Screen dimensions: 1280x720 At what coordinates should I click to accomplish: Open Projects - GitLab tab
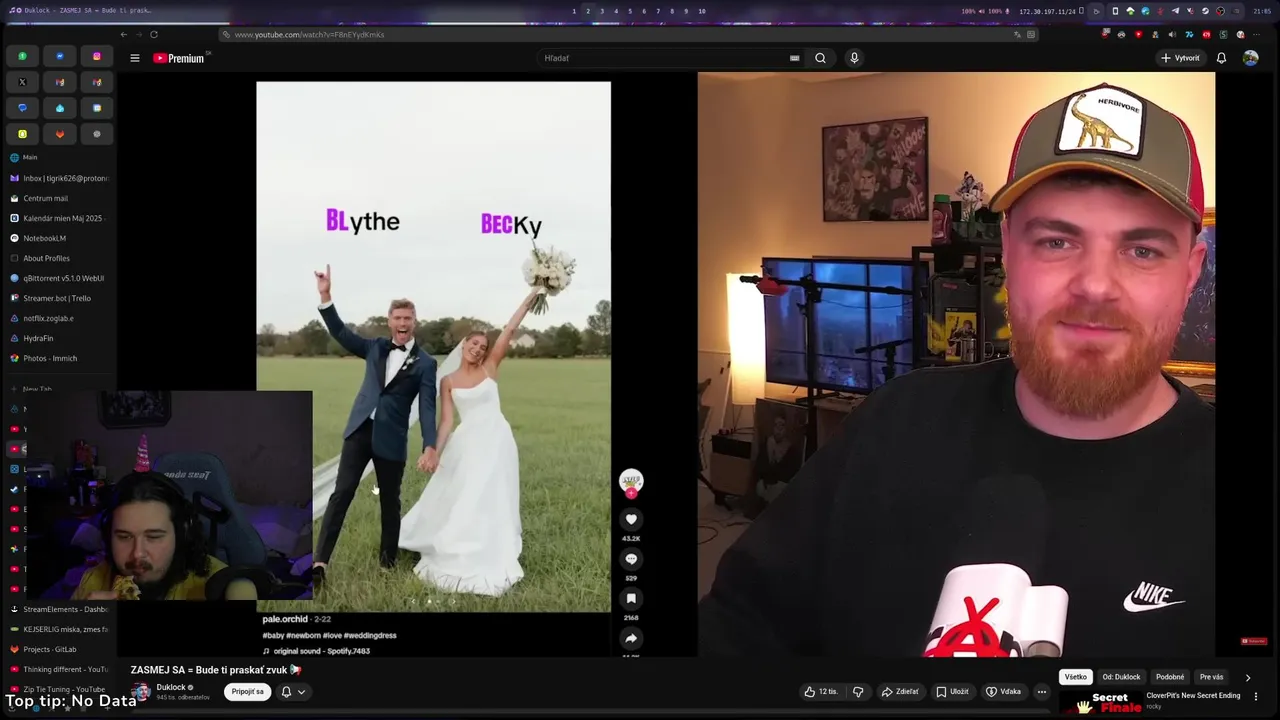pos(59,649)
